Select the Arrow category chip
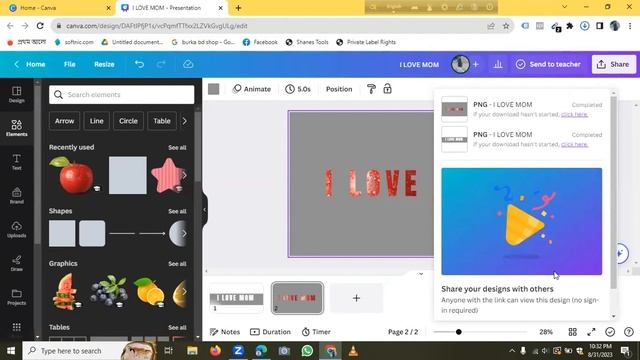 (x=64, y=121)
